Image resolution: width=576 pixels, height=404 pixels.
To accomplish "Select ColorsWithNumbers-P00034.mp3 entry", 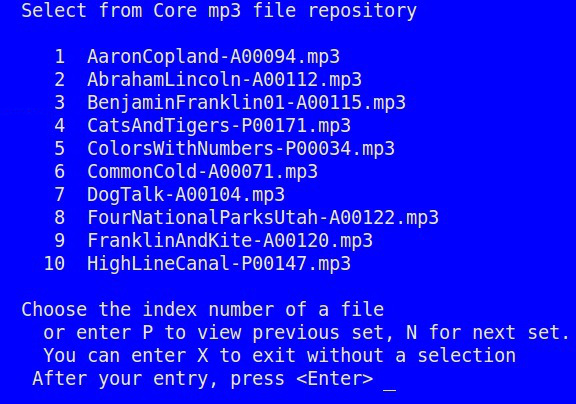I will coord(241,149).
